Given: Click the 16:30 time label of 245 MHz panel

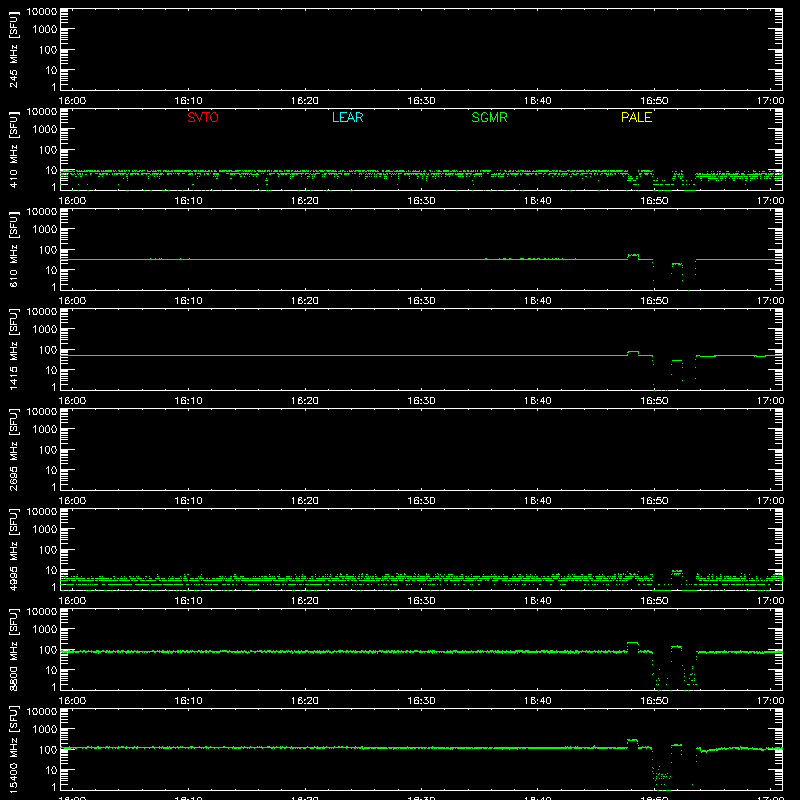Looking at the screenshot, I should pyautogui.click(x=421, y=101).
